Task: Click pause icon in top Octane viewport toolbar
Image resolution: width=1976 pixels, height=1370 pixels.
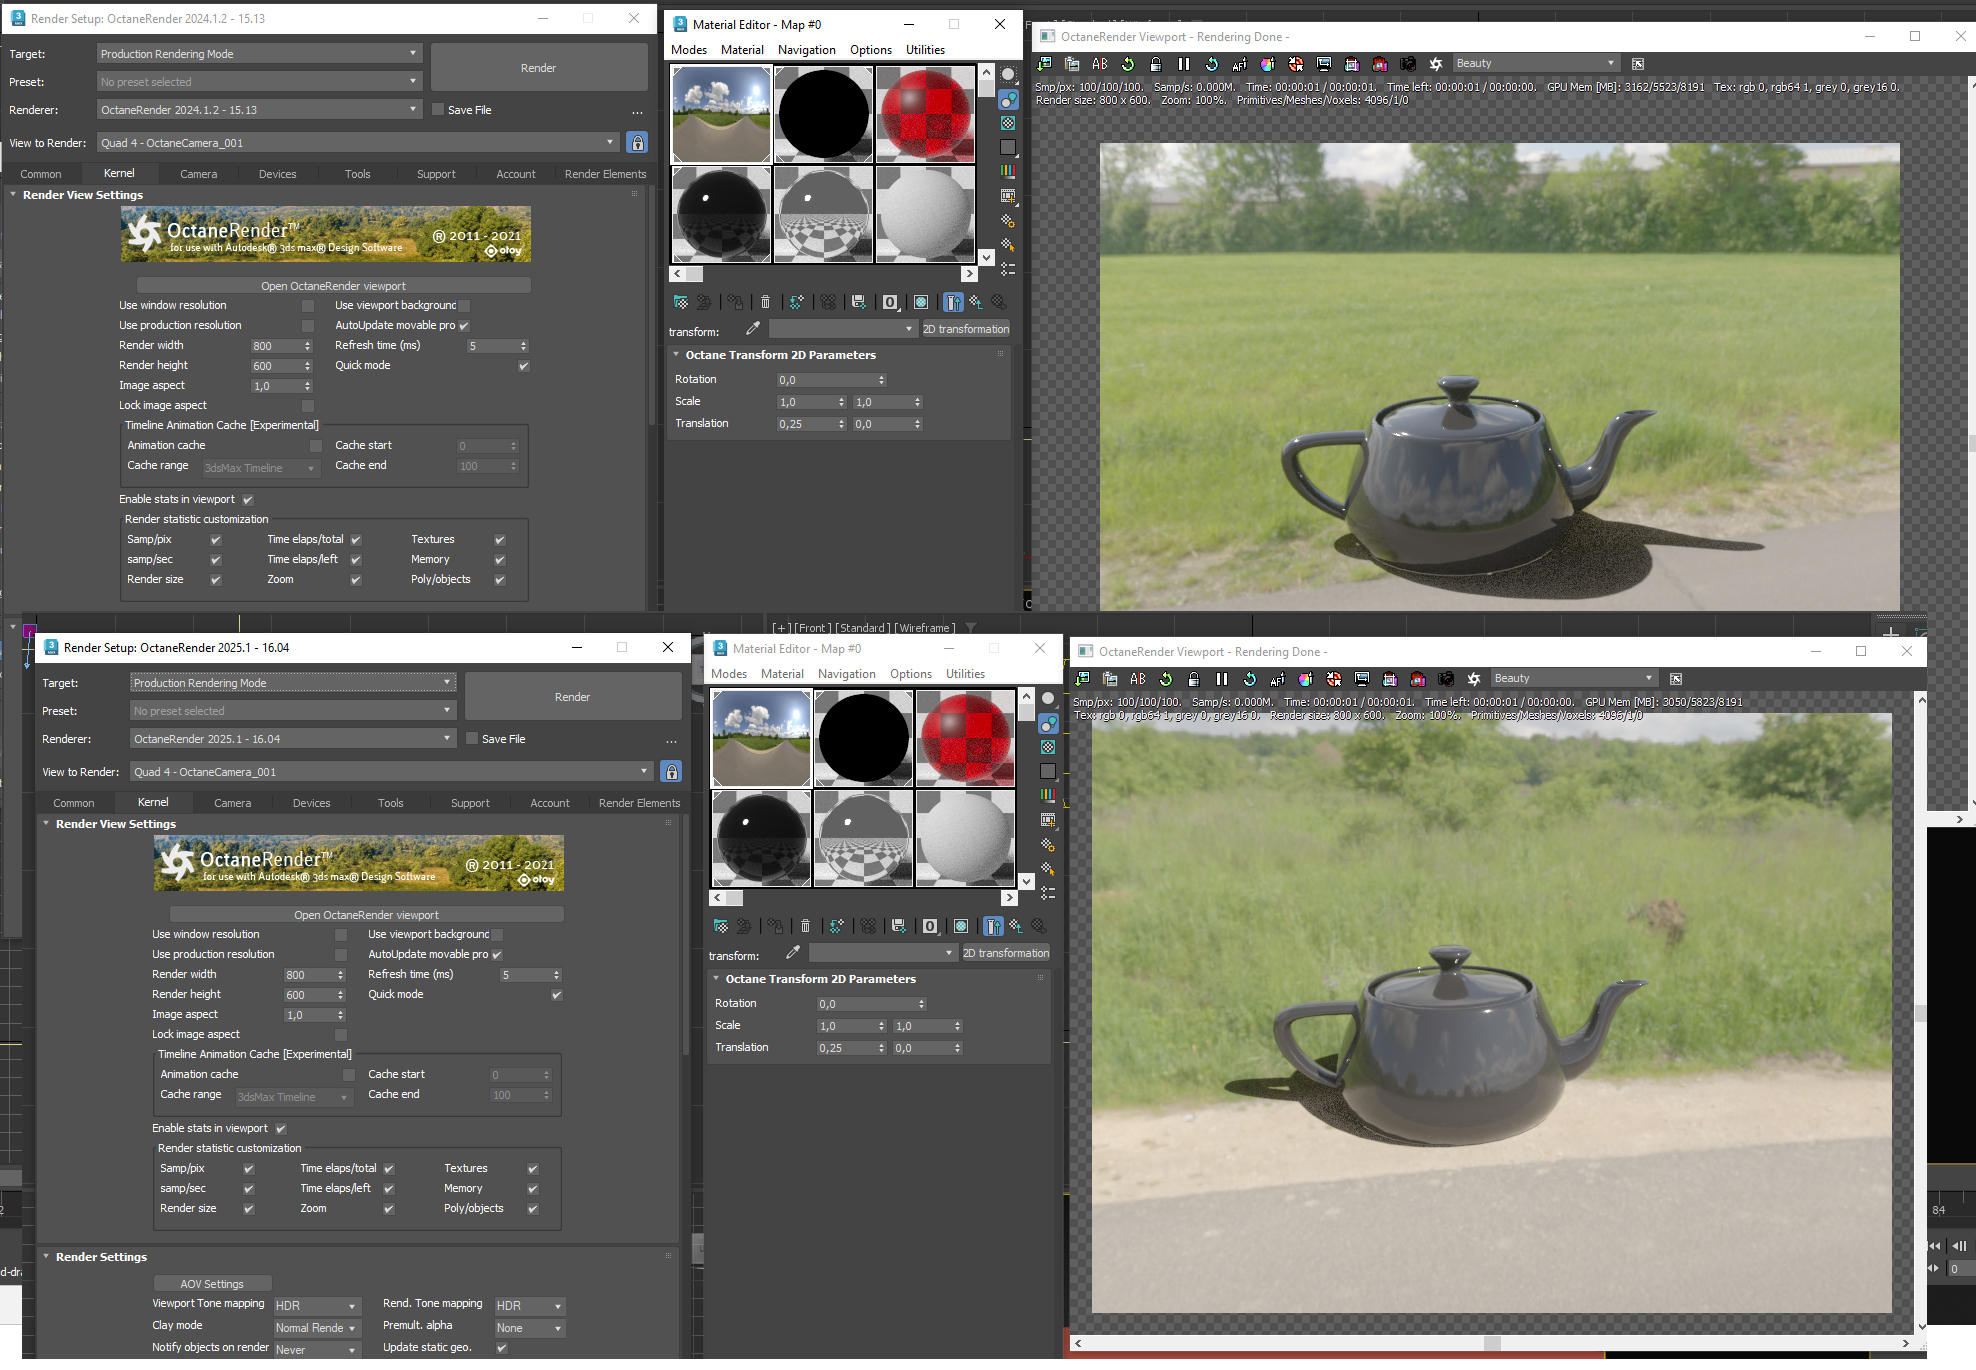Action: (x=1184, y=64)
